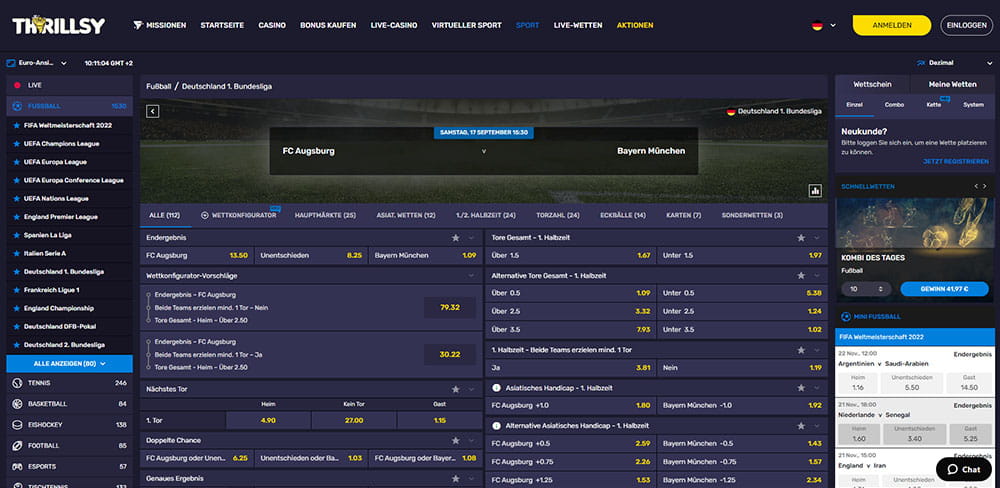Select FC Augsburg 13.50 odds
This screenshot has width=1000, height=488.
click(x=197, y=255)
